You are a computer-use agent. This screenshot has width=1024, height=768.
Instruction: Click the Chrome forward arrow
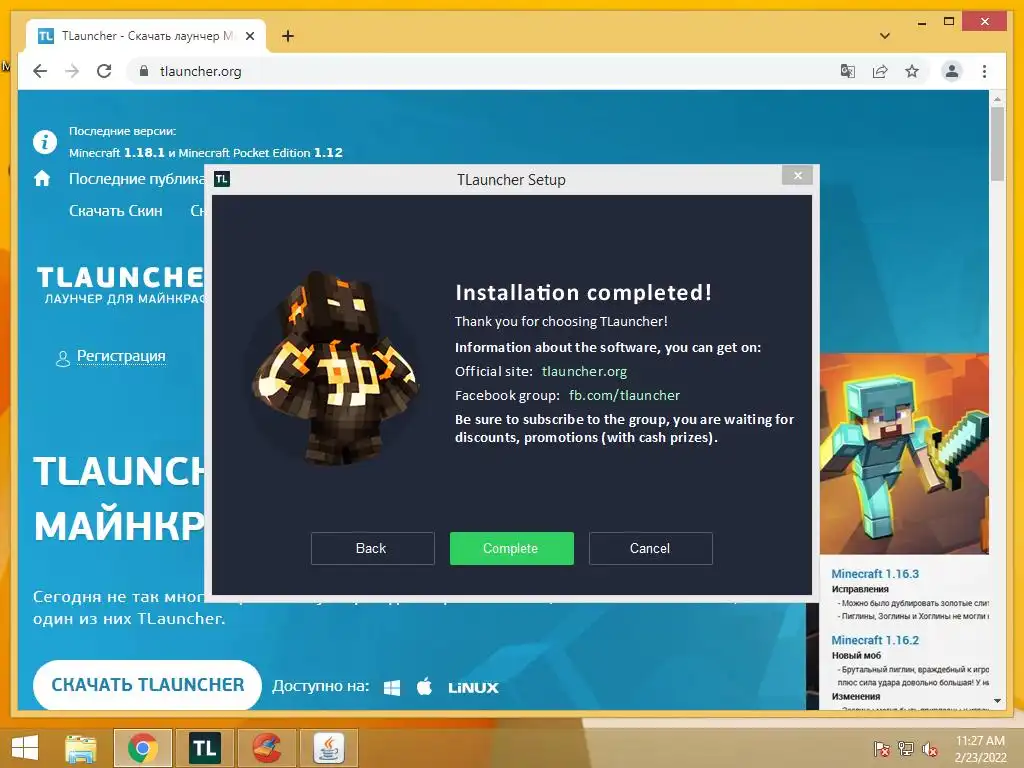[72, 71]
